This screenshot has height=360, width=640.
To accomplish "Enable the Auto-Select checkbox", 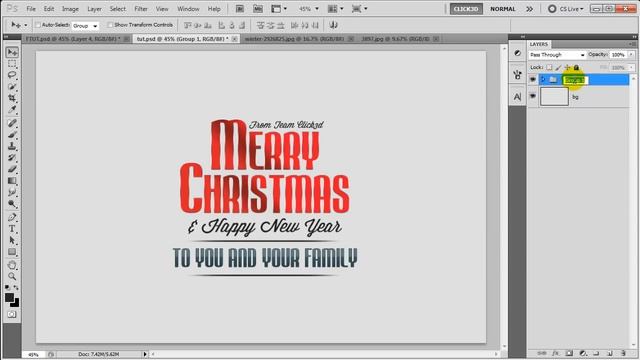I will click(x=38, y=25).
